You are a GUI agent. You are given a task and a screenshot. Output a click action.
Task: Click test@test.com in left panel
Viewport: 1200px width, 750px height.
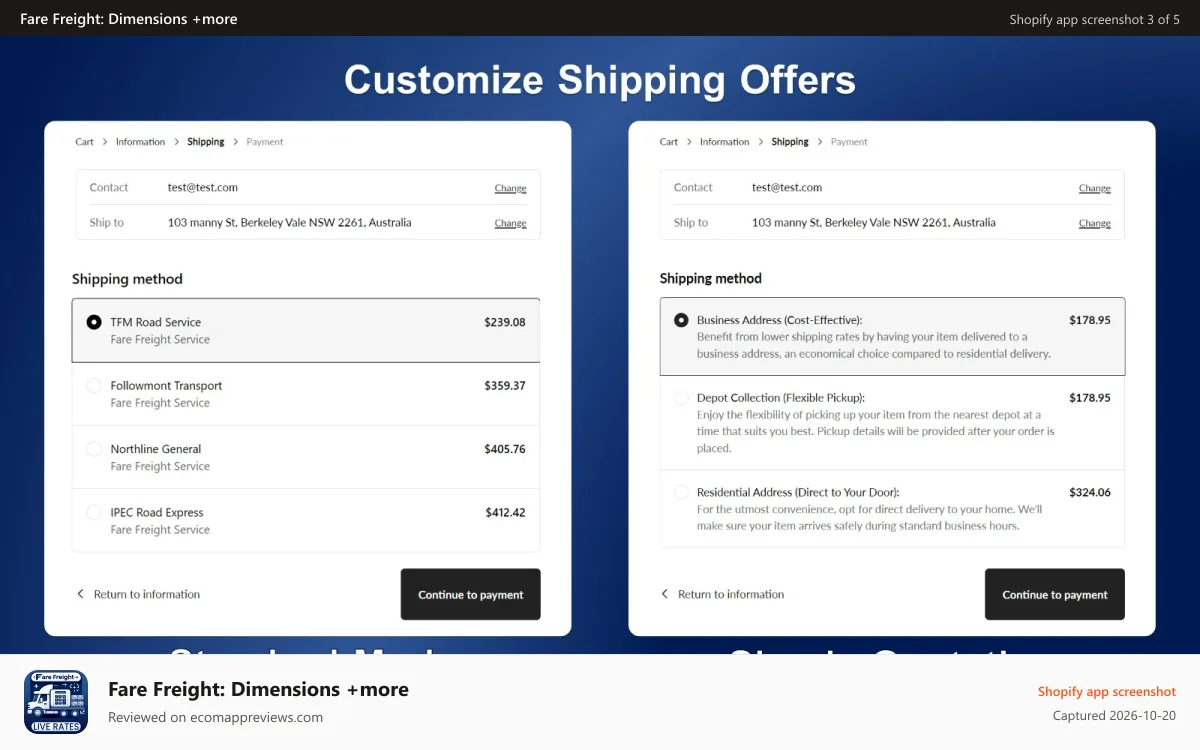[203, 187]
